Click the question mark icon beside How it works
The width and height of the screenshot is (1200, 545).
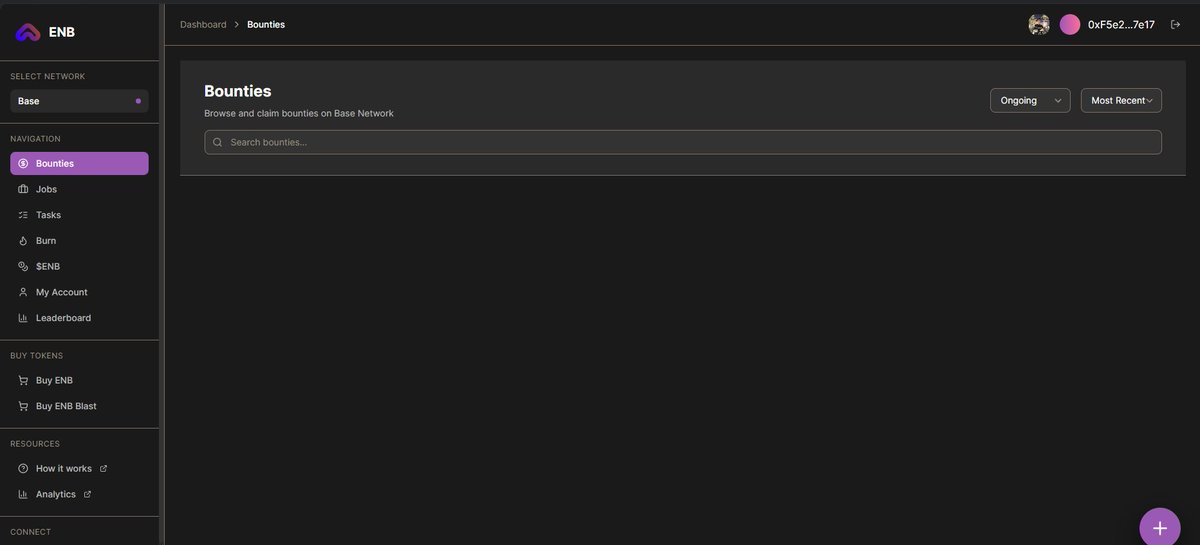(23, 468)
